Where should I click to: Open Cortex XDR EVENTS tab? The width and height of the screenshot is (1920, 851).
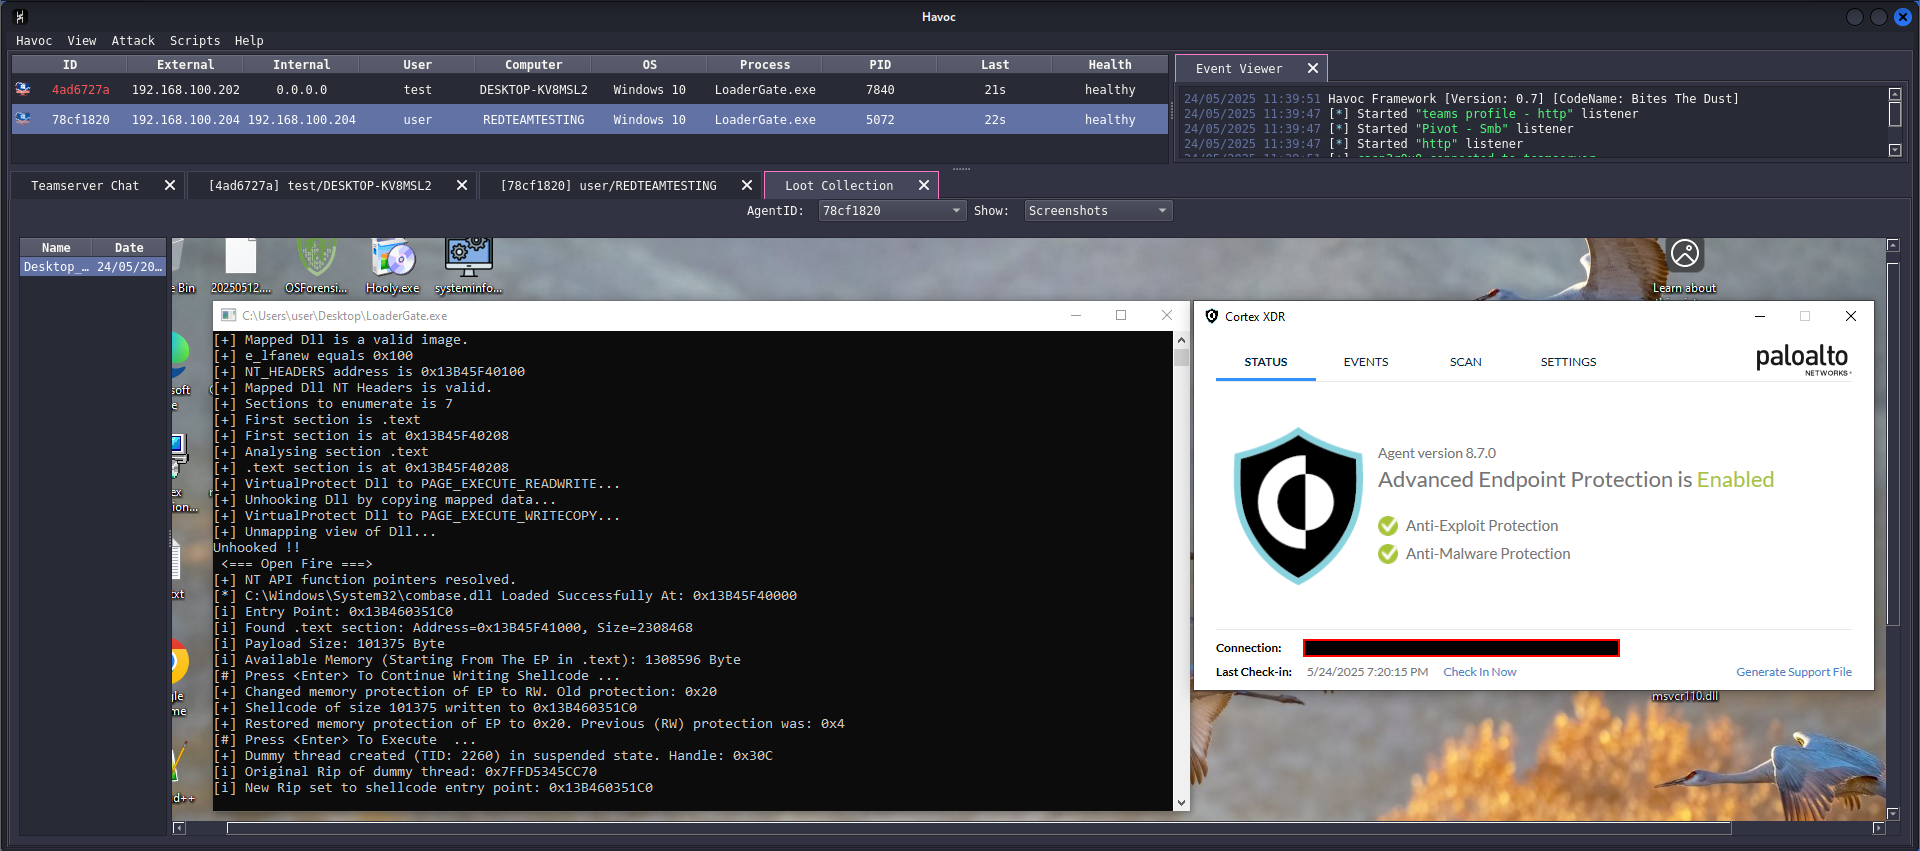click(1365, 362)
